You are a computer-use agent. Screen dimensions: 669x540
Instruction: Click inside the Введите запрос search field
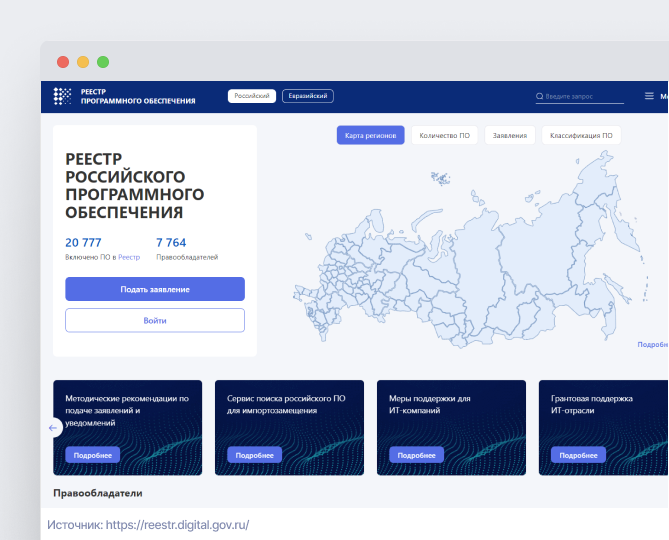(x=583, y=97)
